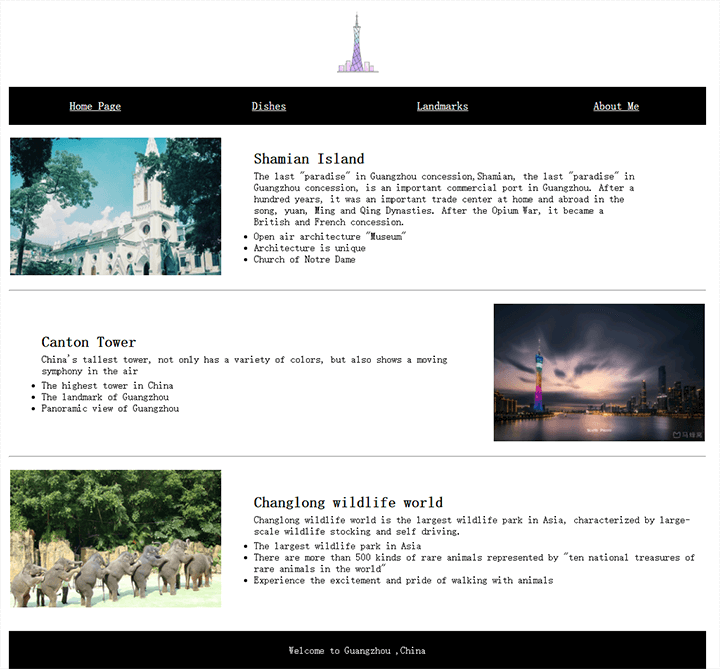Screen dimensions: 720x669
Task: Click the 'Architecture is unique' bullet
Action: coord(309,248)
